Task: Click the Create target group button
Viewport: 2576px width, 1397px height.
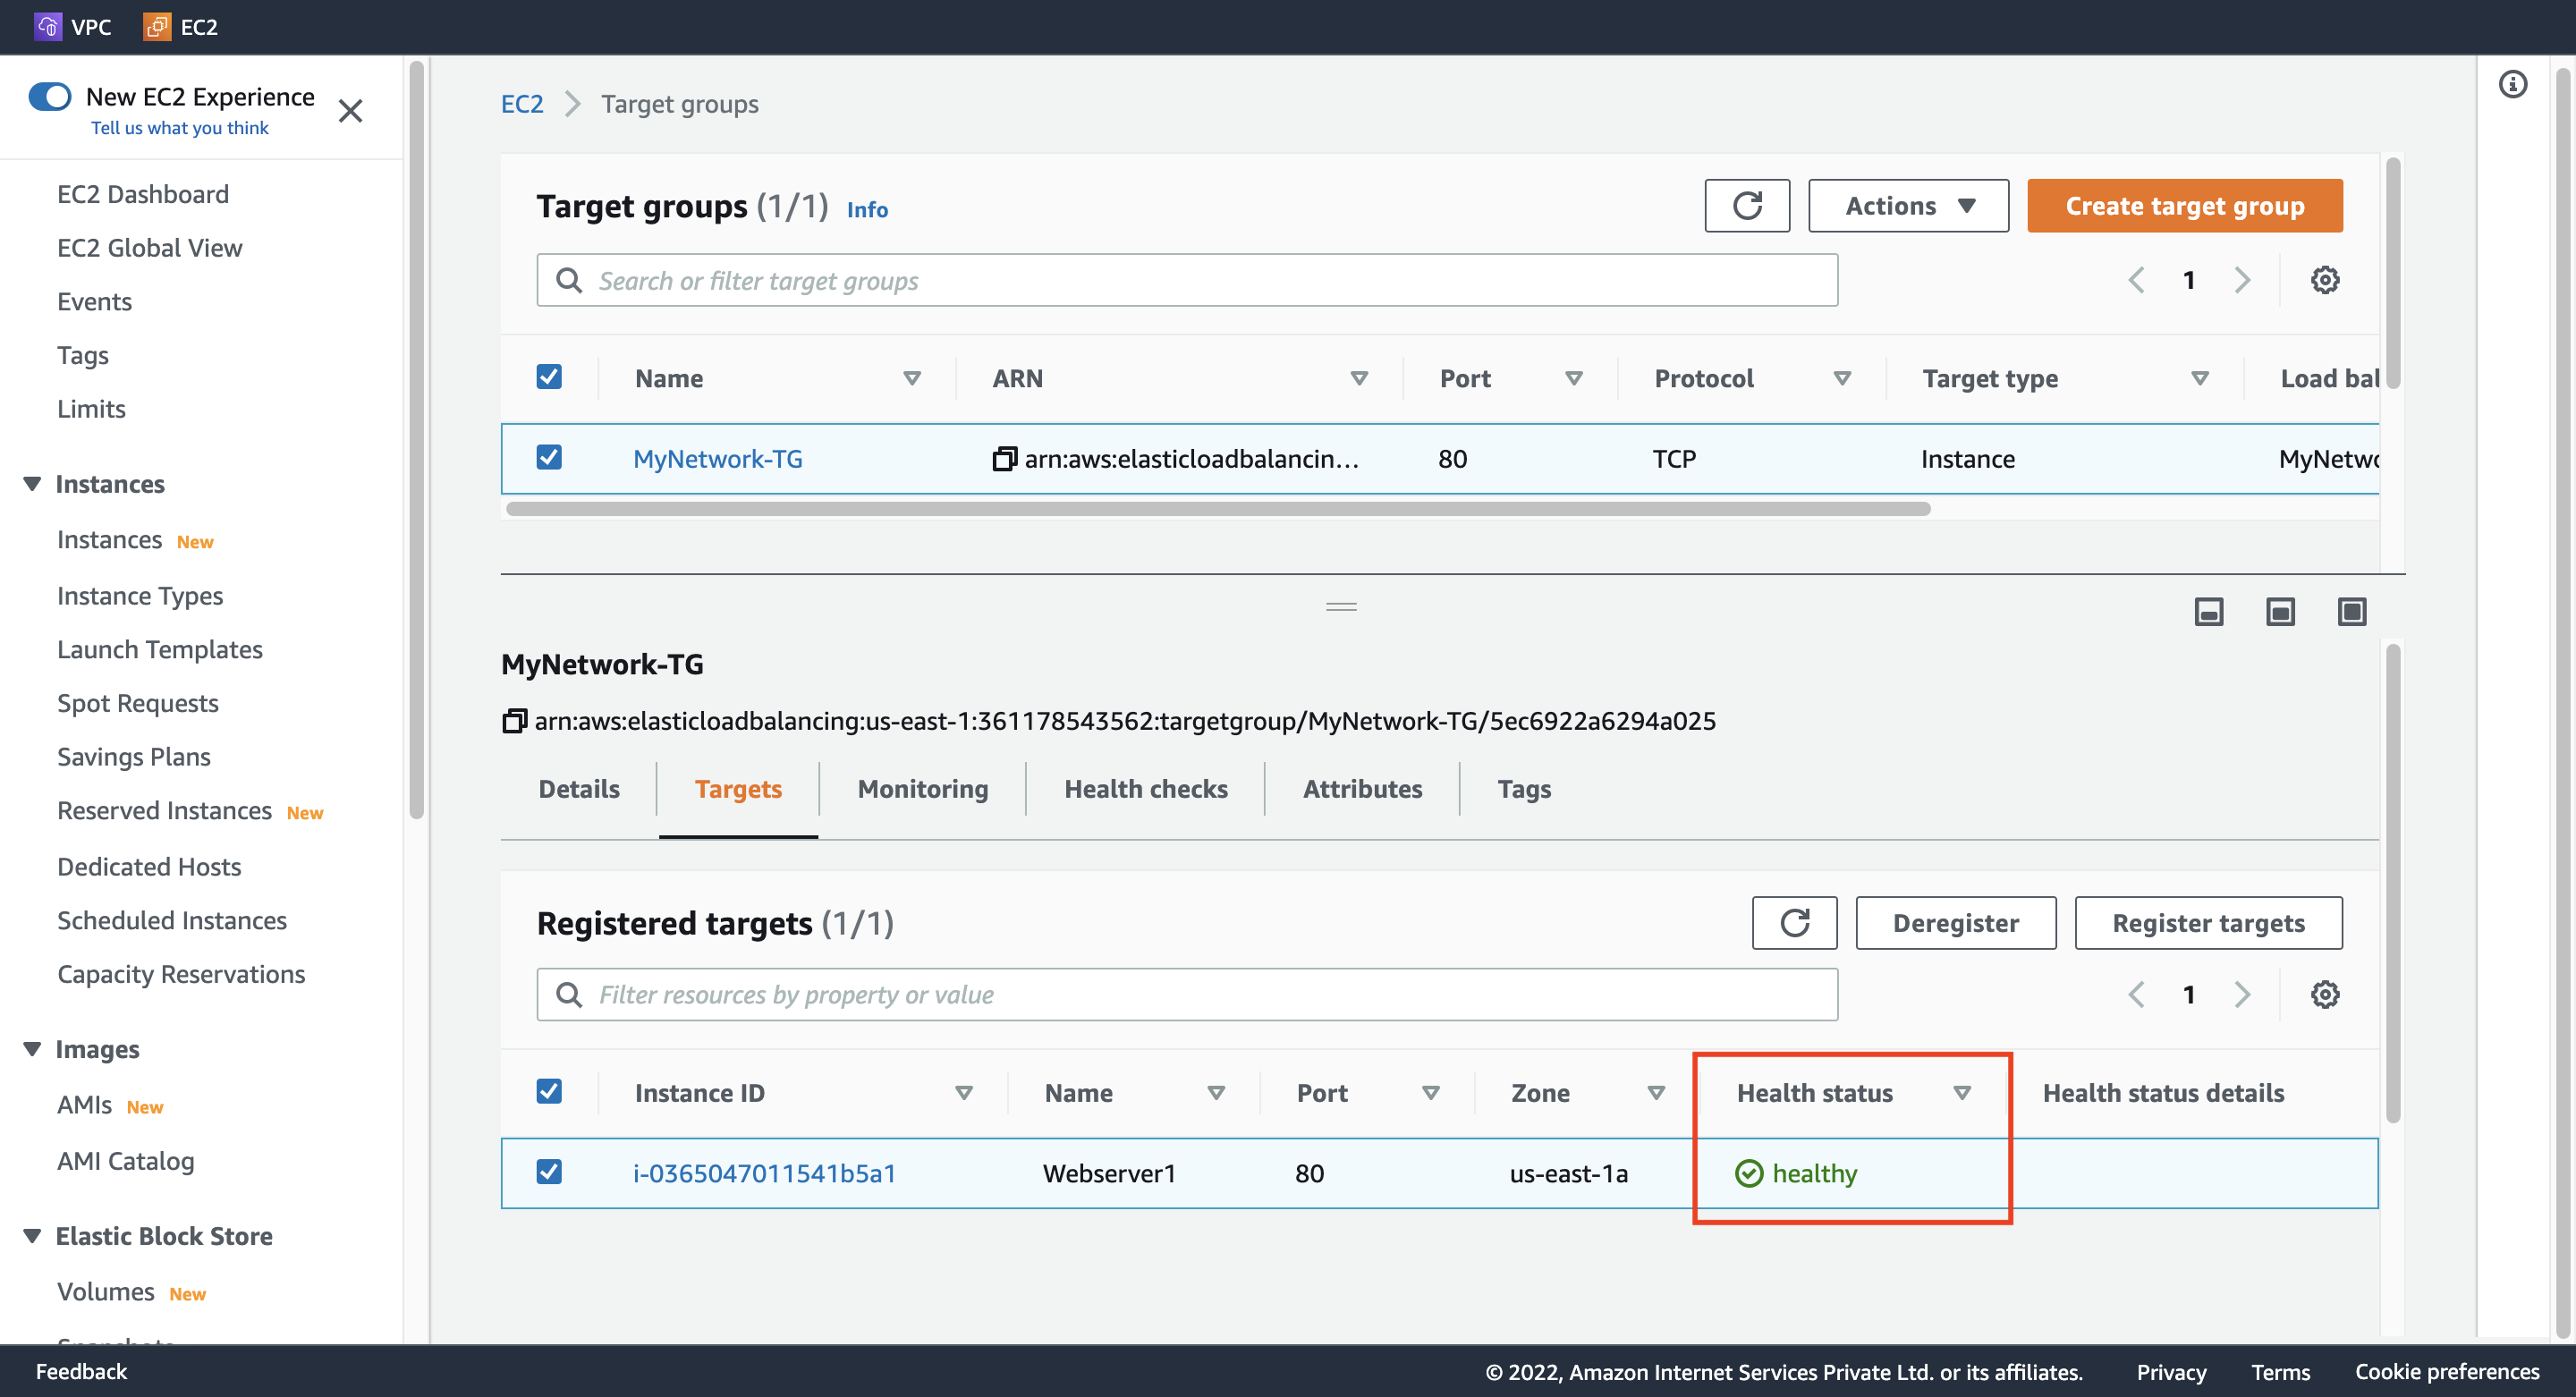Action: tap(2184, 205)
